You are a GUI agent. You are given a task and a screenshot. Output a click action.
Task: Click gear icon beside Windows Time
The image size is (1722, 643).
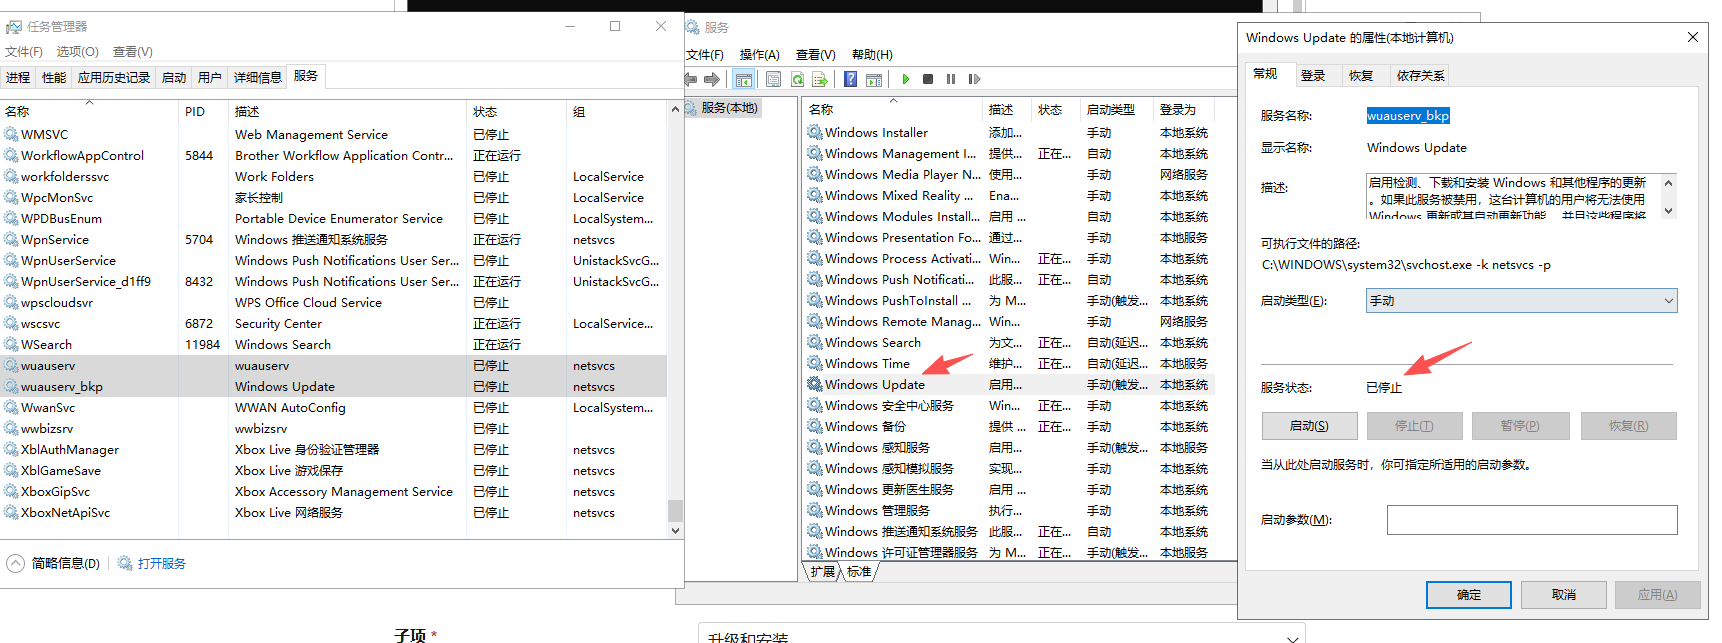pyautogui.click(x=815, y=363)
